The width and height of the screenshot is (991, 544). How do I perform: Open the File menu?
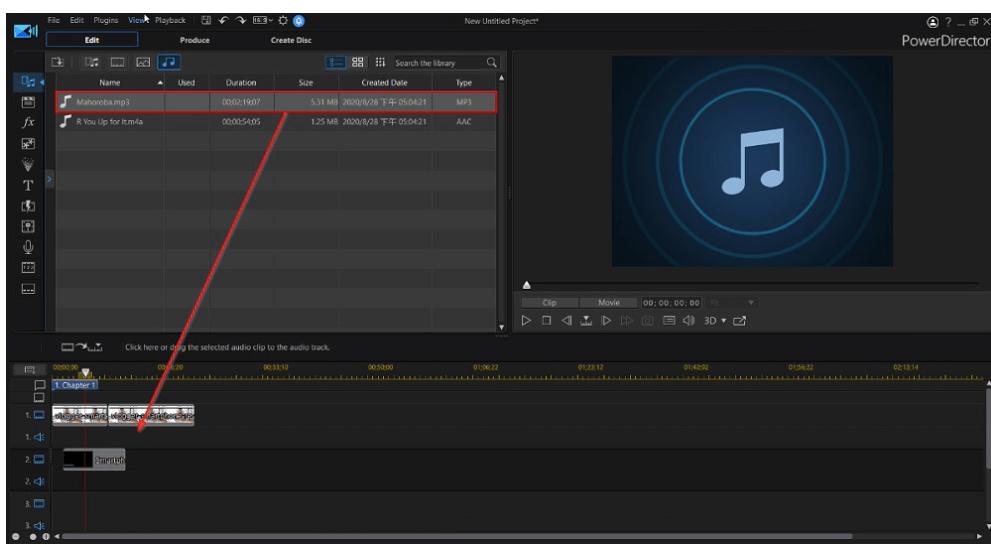(x=54, y=20)
